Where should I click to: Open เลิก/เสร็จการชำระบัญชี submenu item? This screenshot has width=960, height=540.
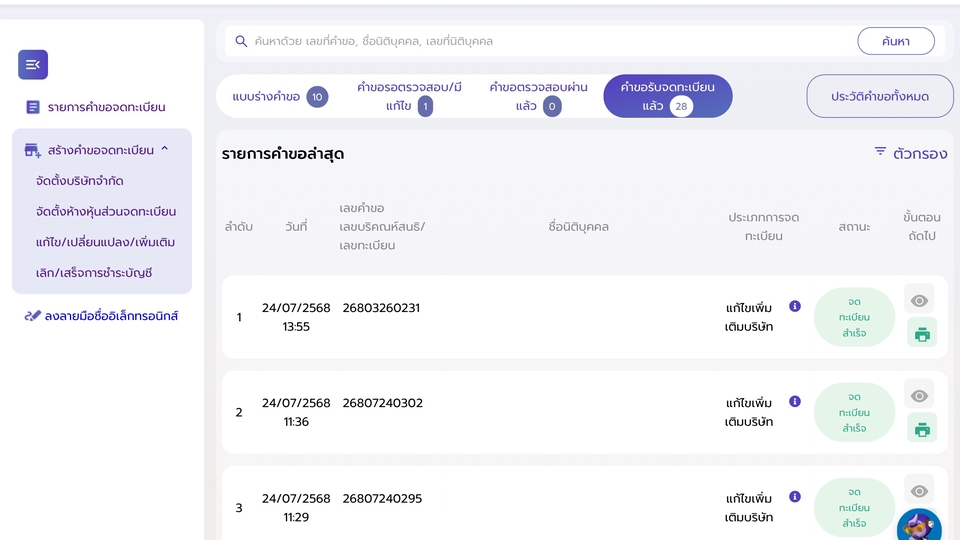point(93,272)
